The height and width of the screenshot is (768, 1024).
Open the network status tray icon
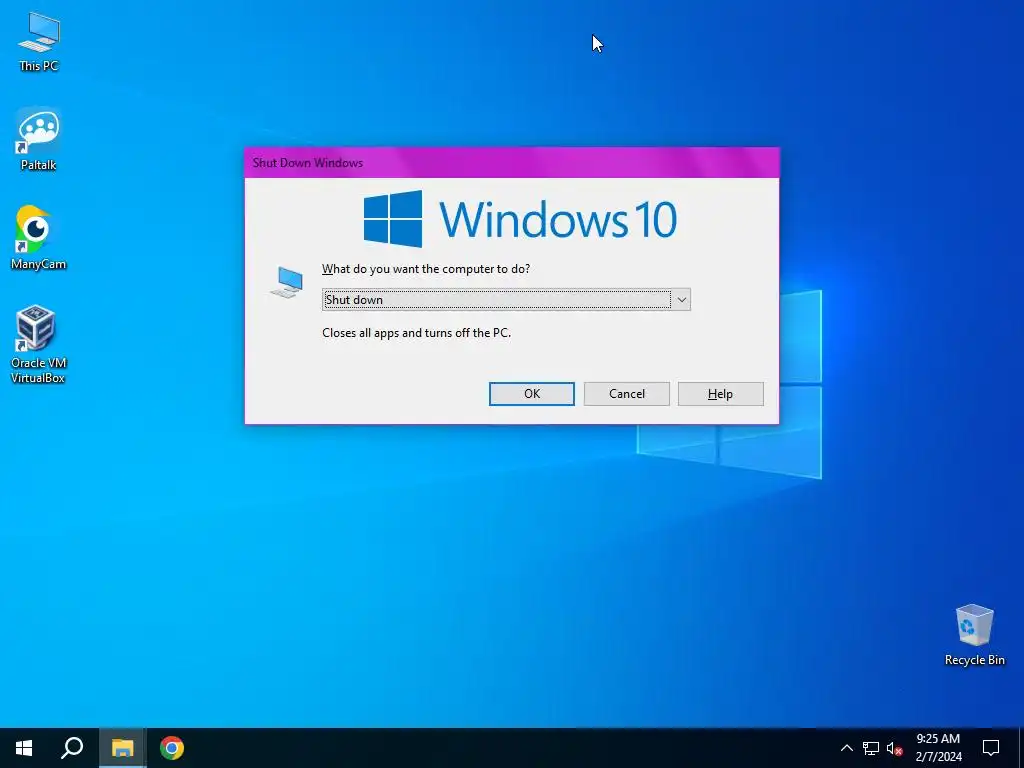(x=871, y=748)
